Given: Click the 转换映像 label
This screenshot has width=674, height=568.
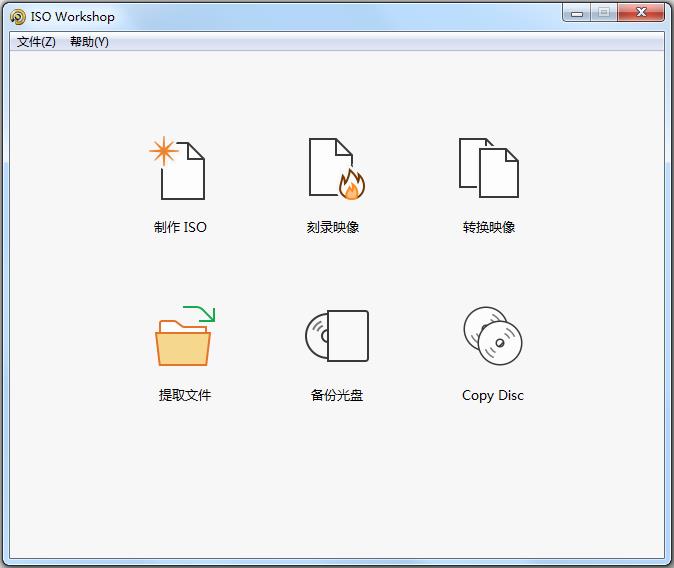Looking at the screenshot, I should (489, 227).
